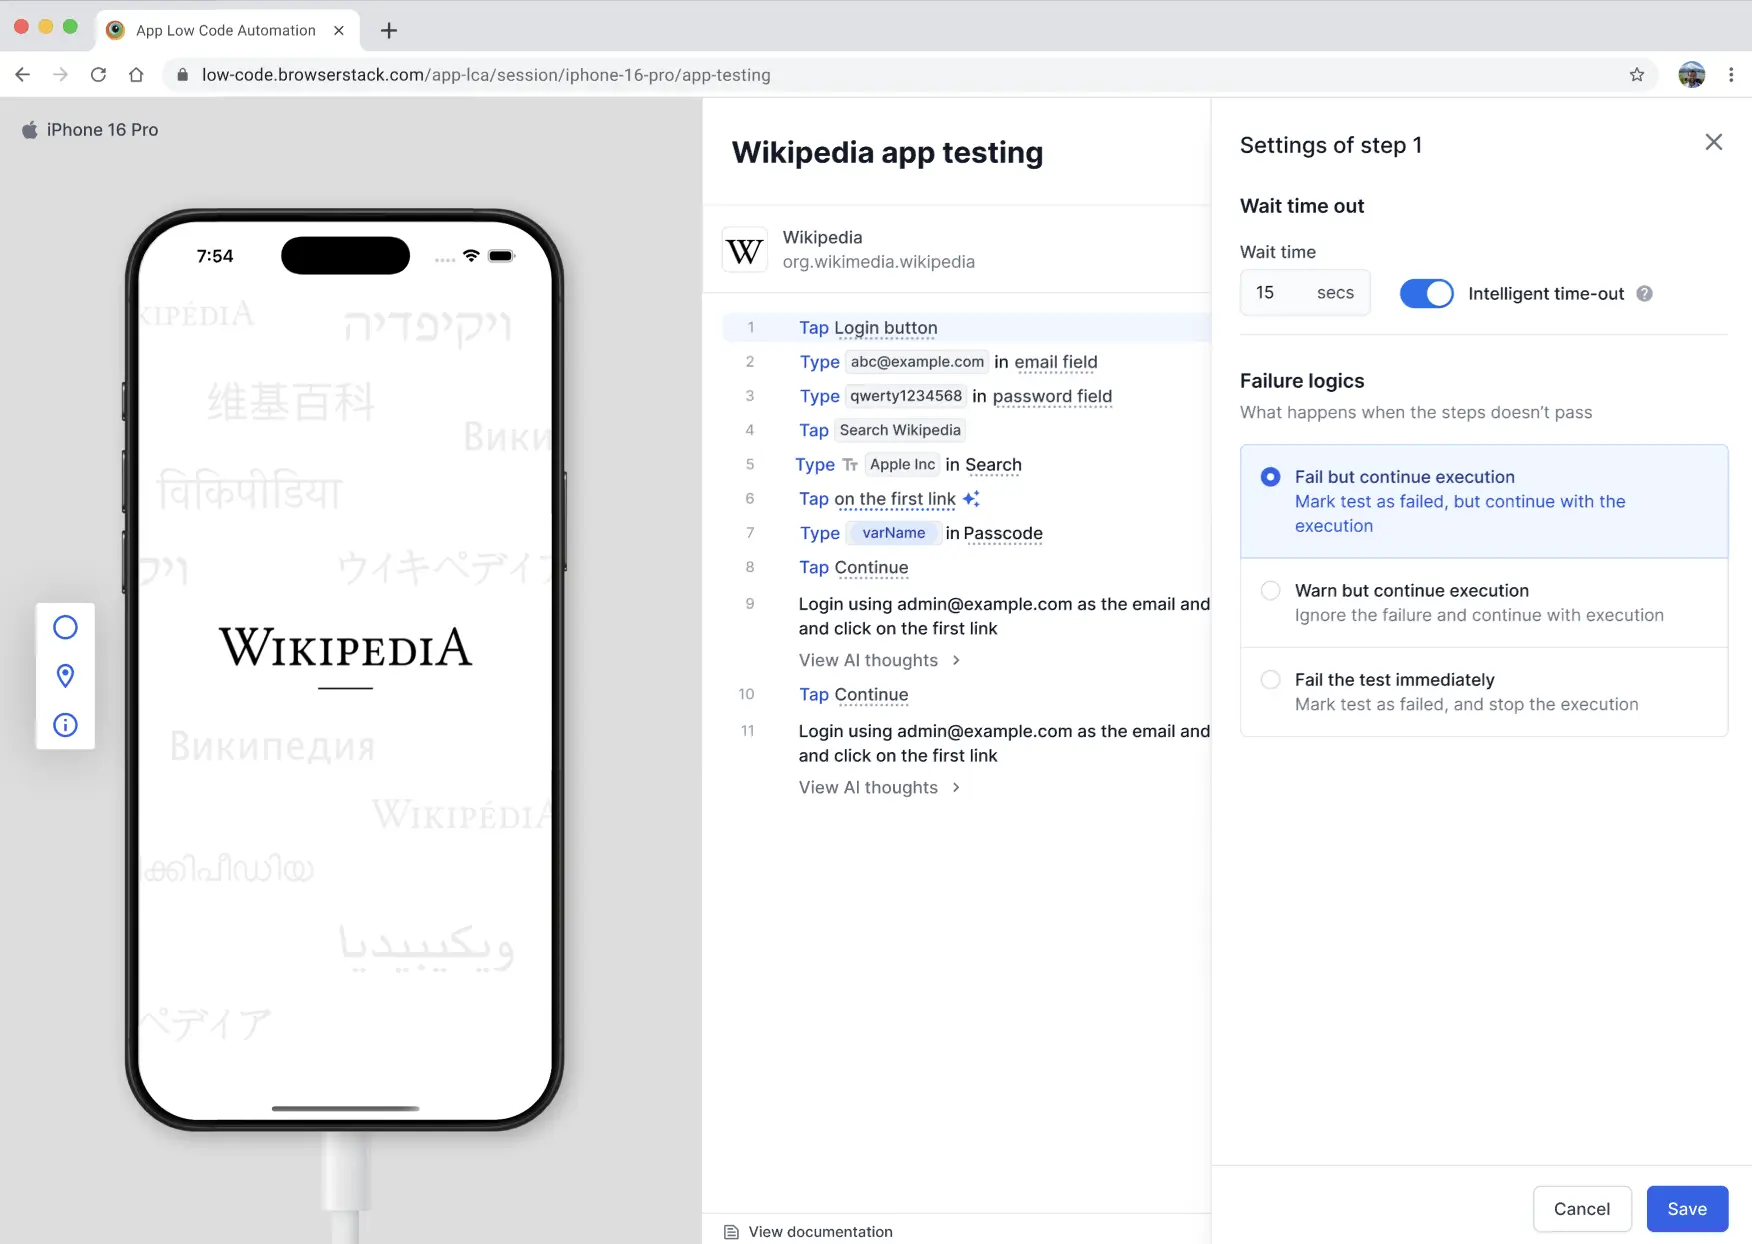Click the profile avatar in the browser toolbar
Screen dimensions: 1752x1244
click(1691, 74)
